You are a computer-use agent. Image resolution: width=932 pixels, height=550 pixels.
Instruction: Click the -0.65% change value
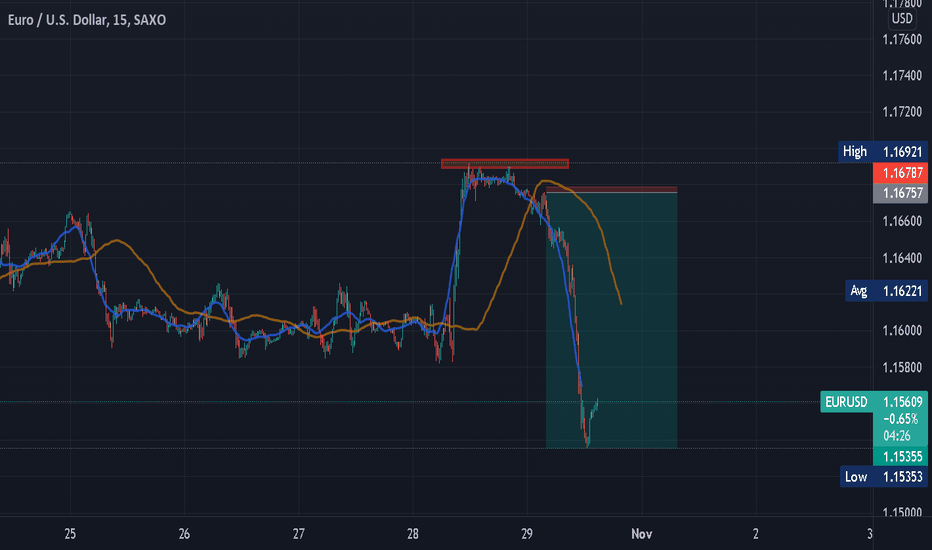click(900, 419)
